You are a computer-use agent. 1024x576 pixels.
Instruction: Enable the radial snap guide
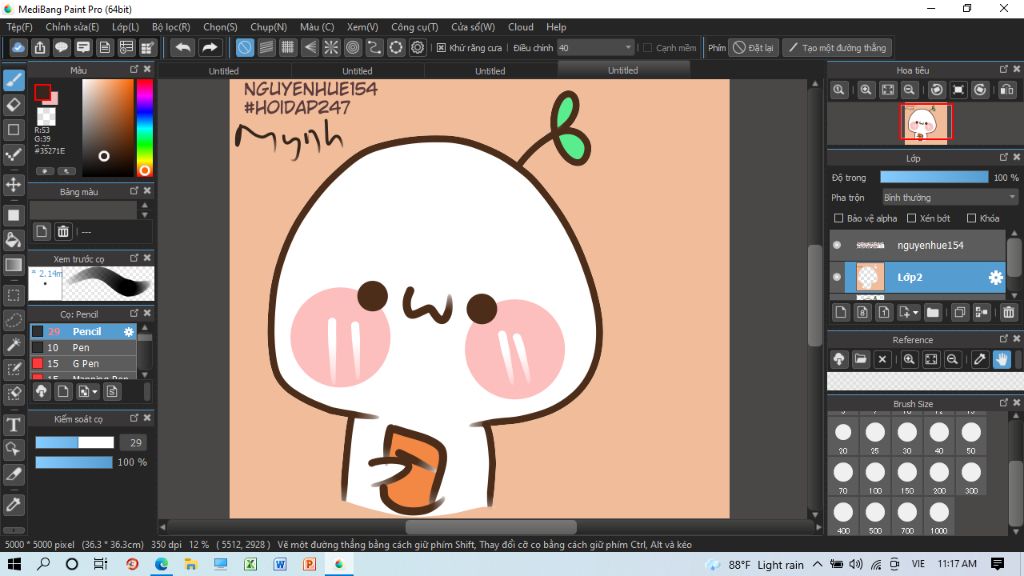(331, 48)
